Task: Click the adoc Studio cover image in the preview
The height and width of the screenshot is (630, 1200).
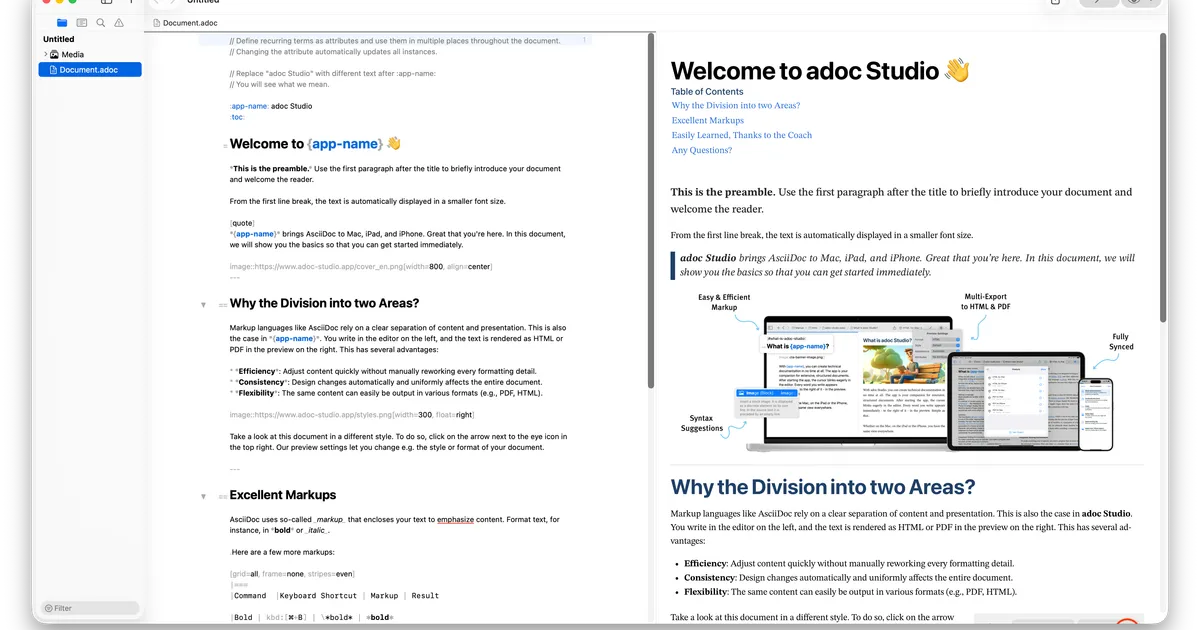Action: coord(906,370)
